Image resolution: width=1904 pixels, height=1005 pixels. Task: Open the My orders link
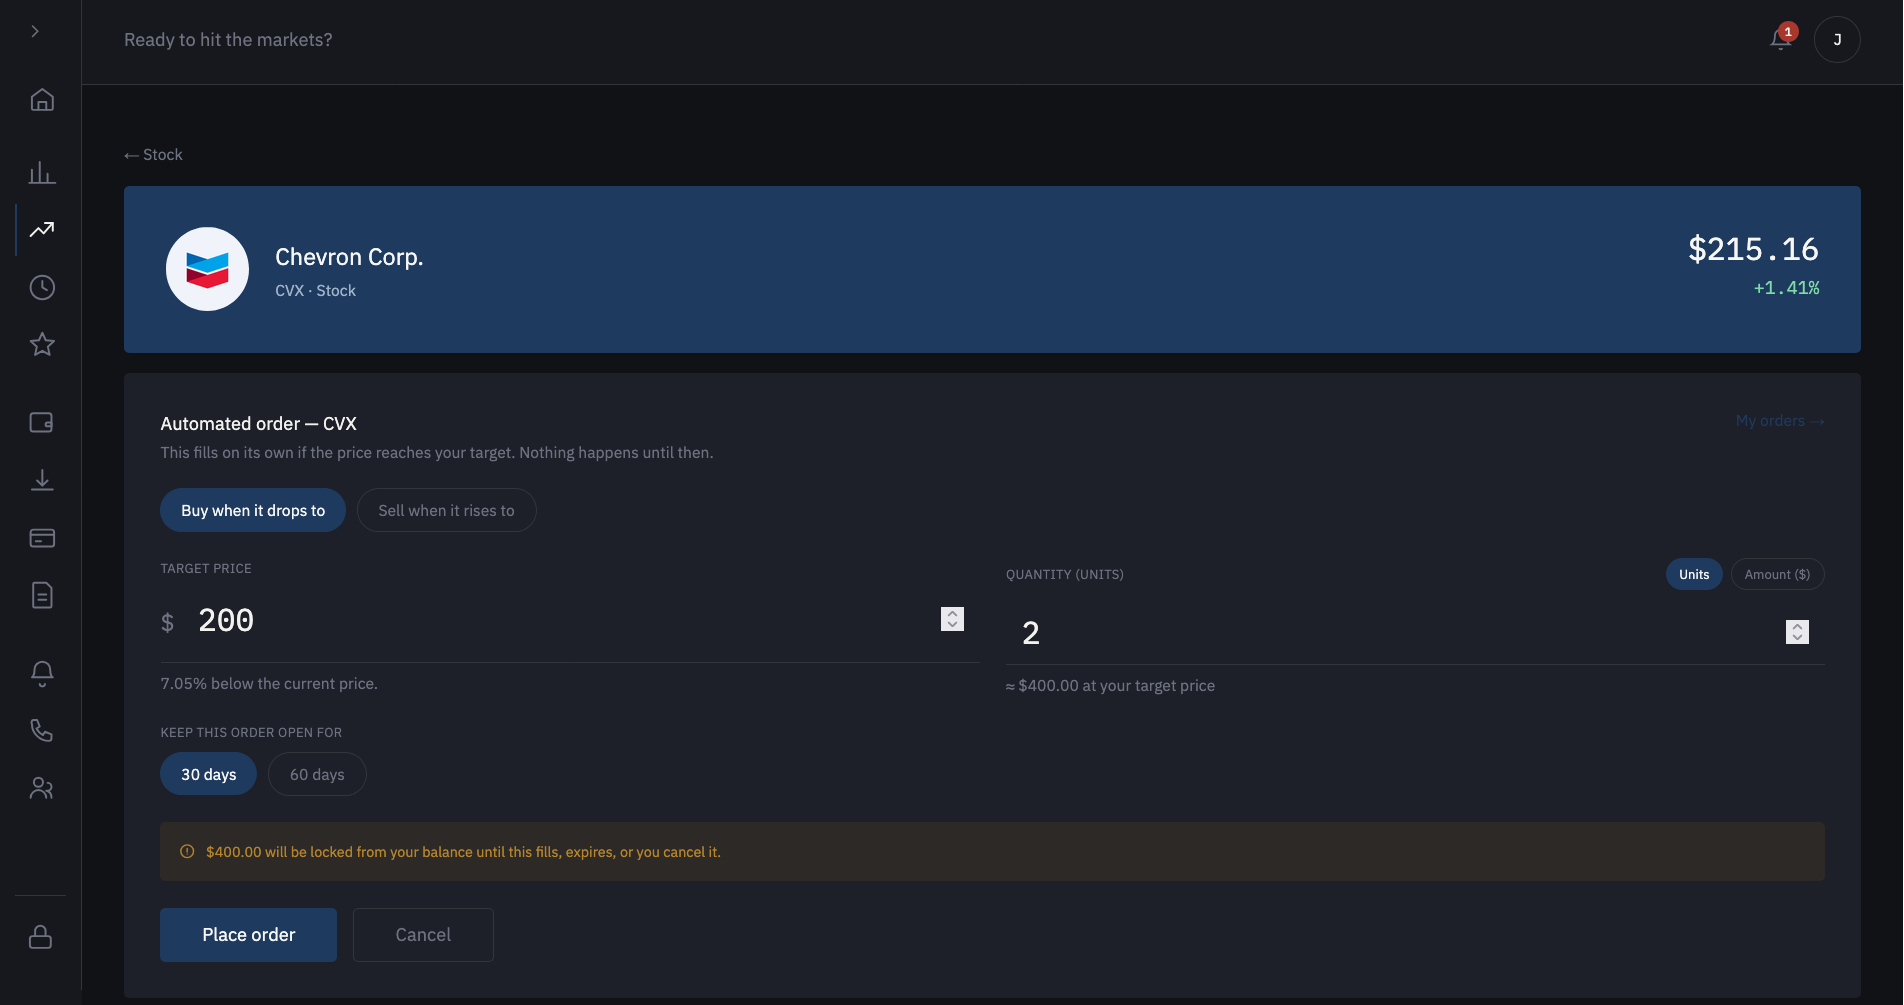pos(1780,421)
